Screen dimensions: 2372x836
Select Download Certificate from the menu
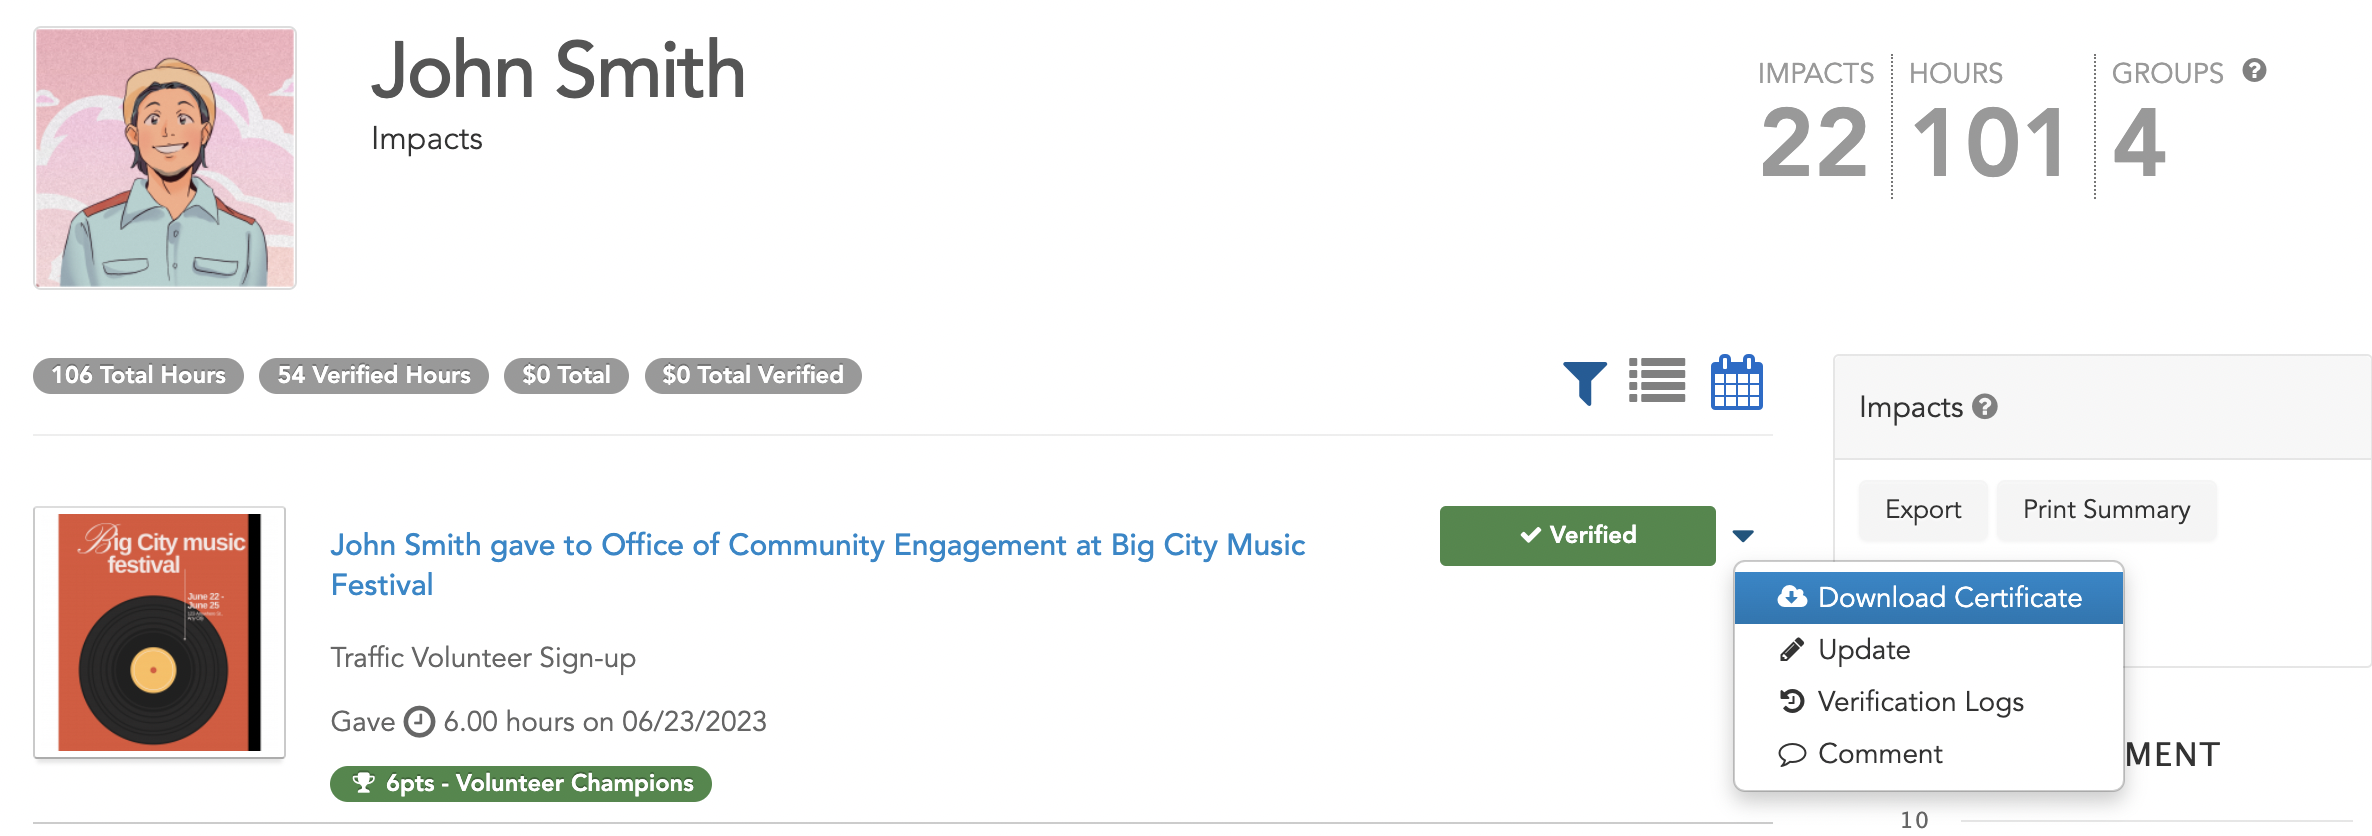(x=1928, y=598)
